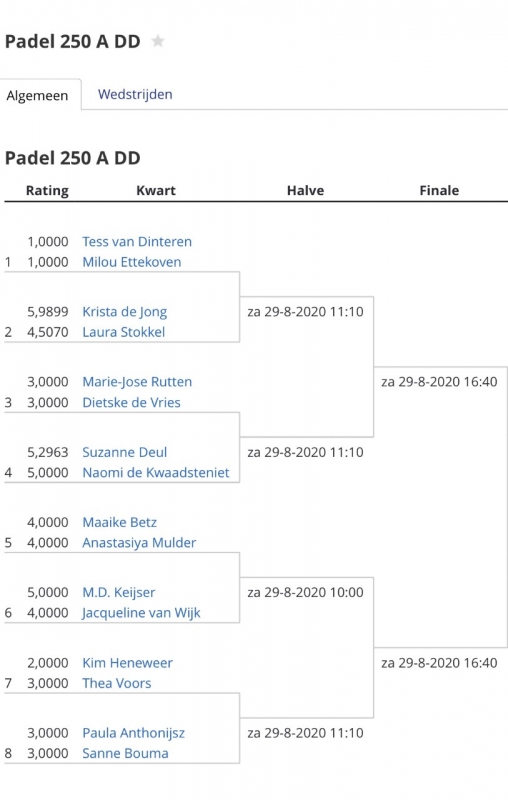Click Naomi de Kwaadsteniet link
The height and width of the screenshot is (800, 508).
pyautogui.click(x=156, y=472)
